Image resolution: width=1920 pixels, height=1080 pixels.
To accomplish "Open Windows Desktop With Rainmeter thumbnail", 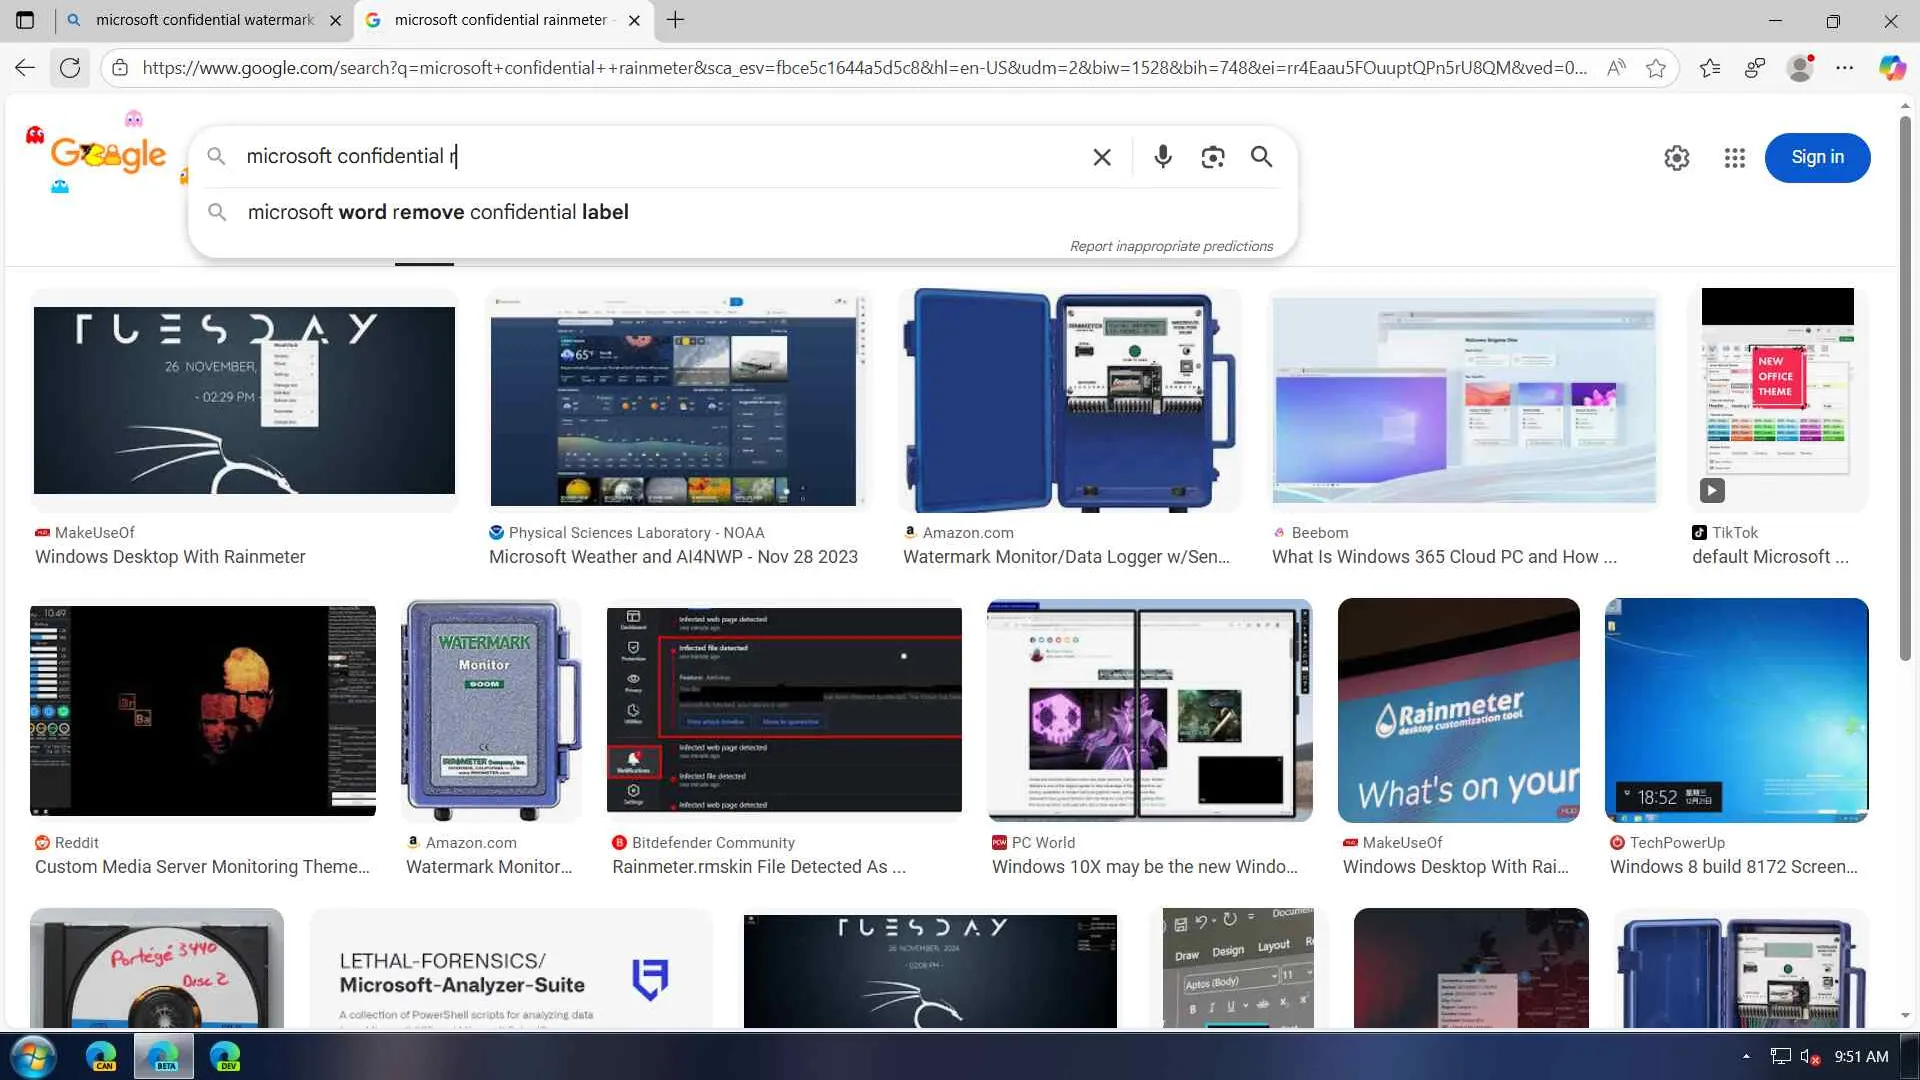I will [x=244, y=400].
